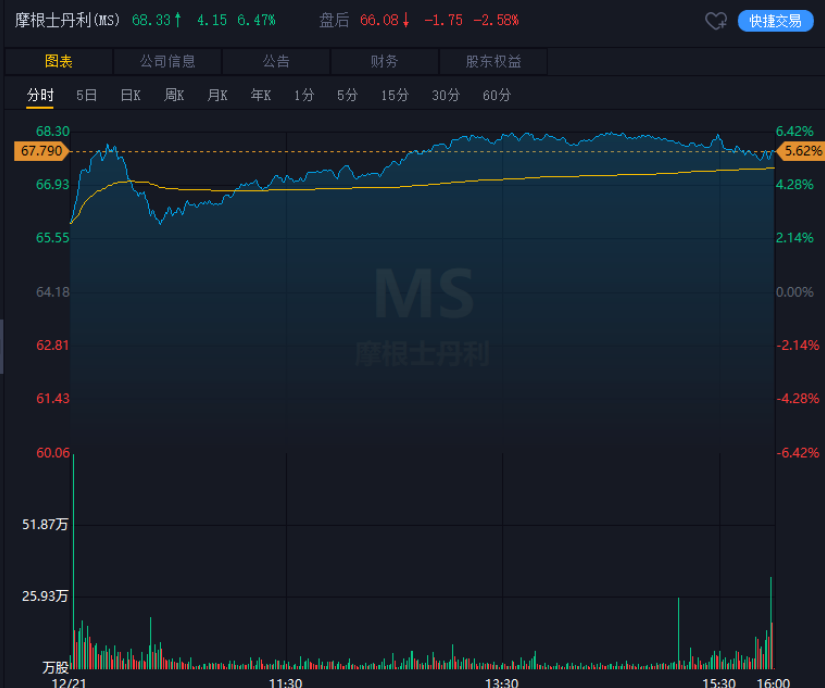Select the 股东权益 tab

click(x=493, y=62)
